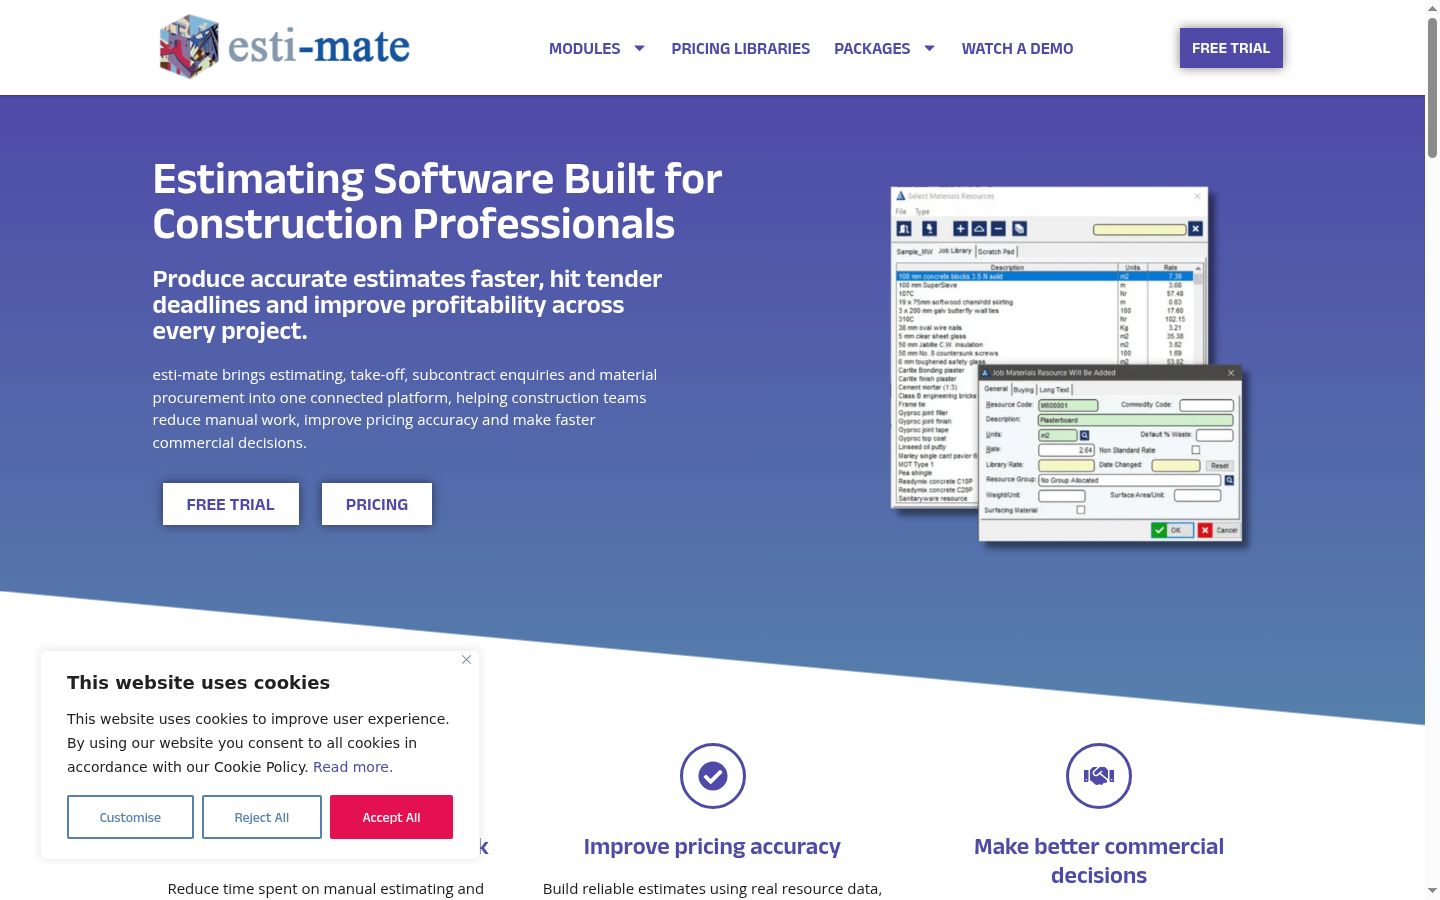Viewport: 1440px width, 900px height.
Task: Select WATCH A DEMO in navigation
Action: pos(1017,48)
